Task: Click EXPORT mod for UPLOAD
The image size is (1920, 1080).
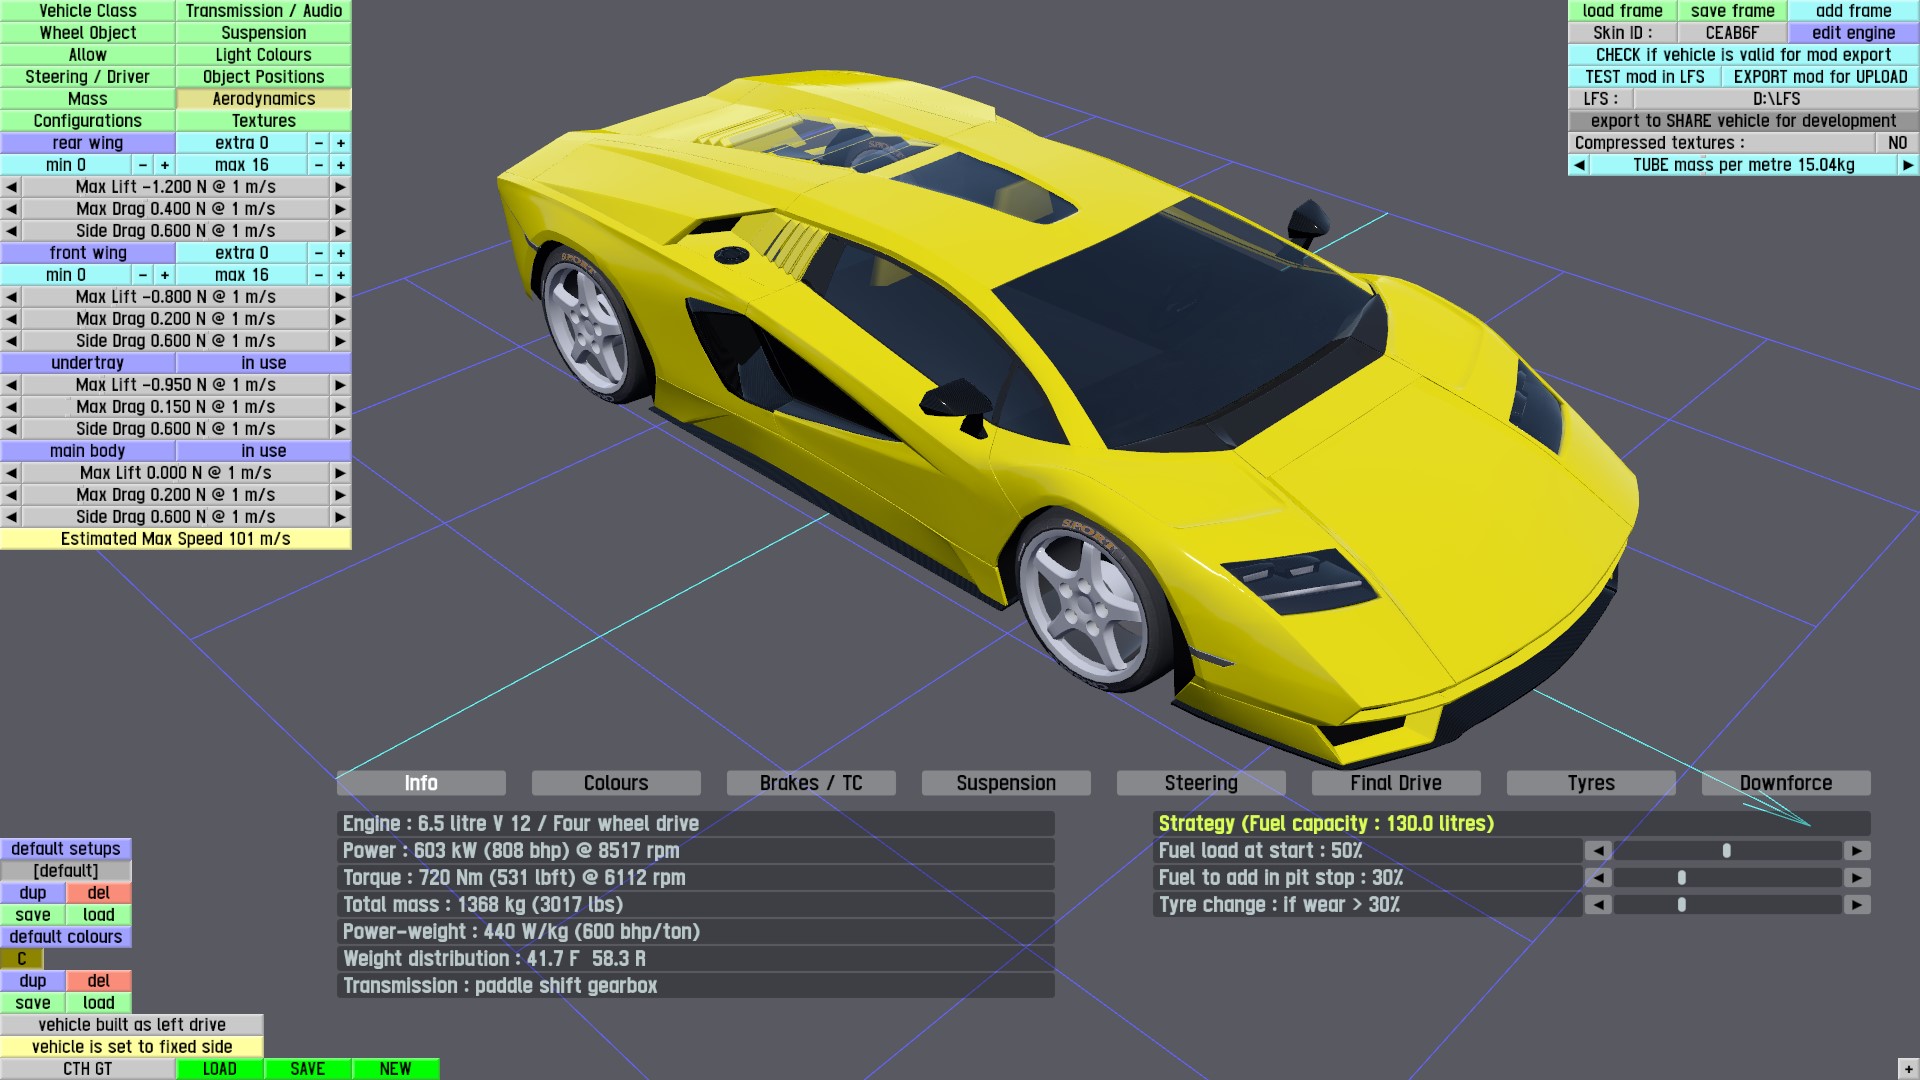Action: coord(1820,77)
